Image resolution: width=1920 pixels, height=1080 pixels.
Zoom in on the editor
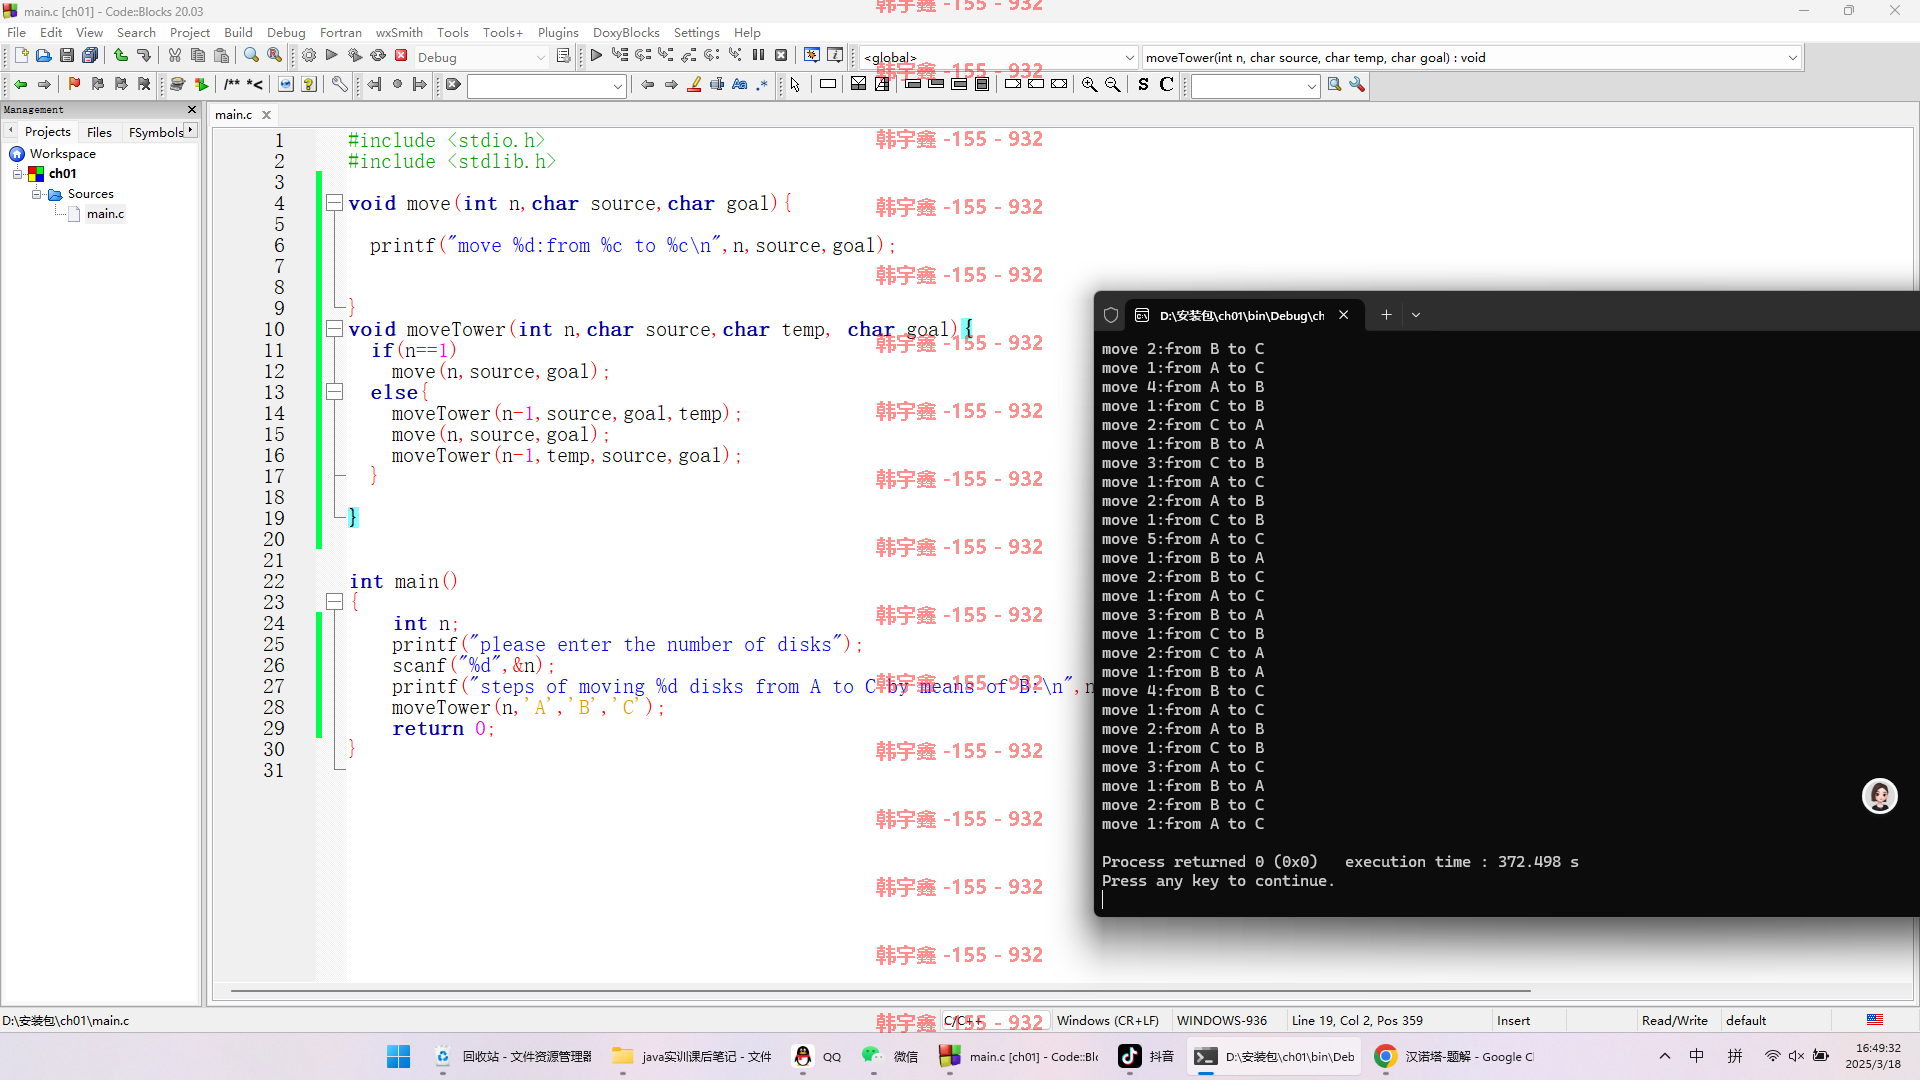(1089, 85)
